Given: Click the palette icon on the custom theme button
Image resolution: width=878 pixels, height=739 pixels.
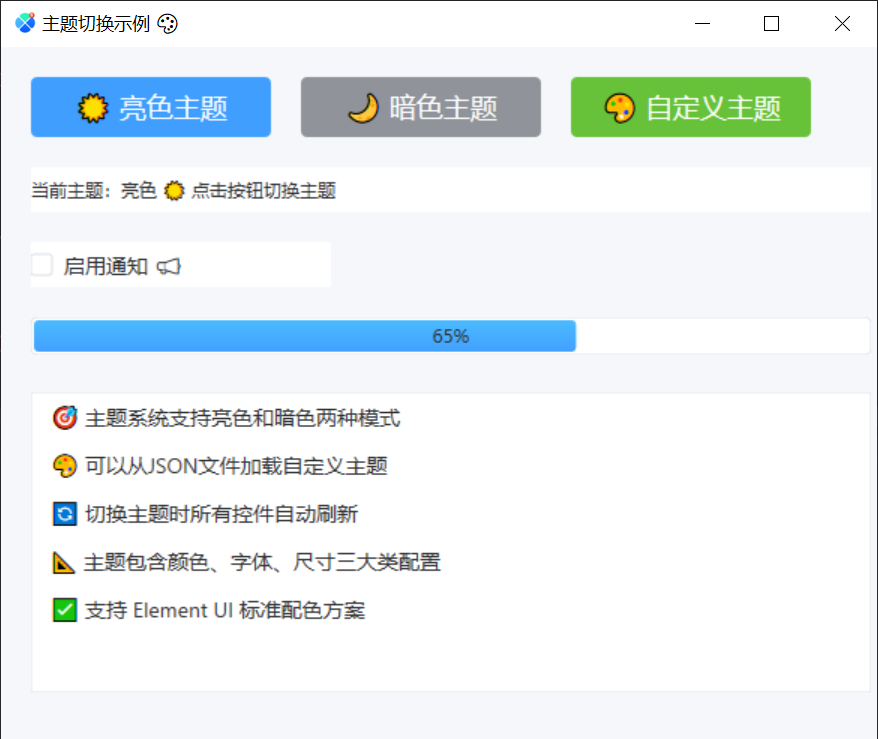Looking at the screenshot, I should click(x=620, y=107).
